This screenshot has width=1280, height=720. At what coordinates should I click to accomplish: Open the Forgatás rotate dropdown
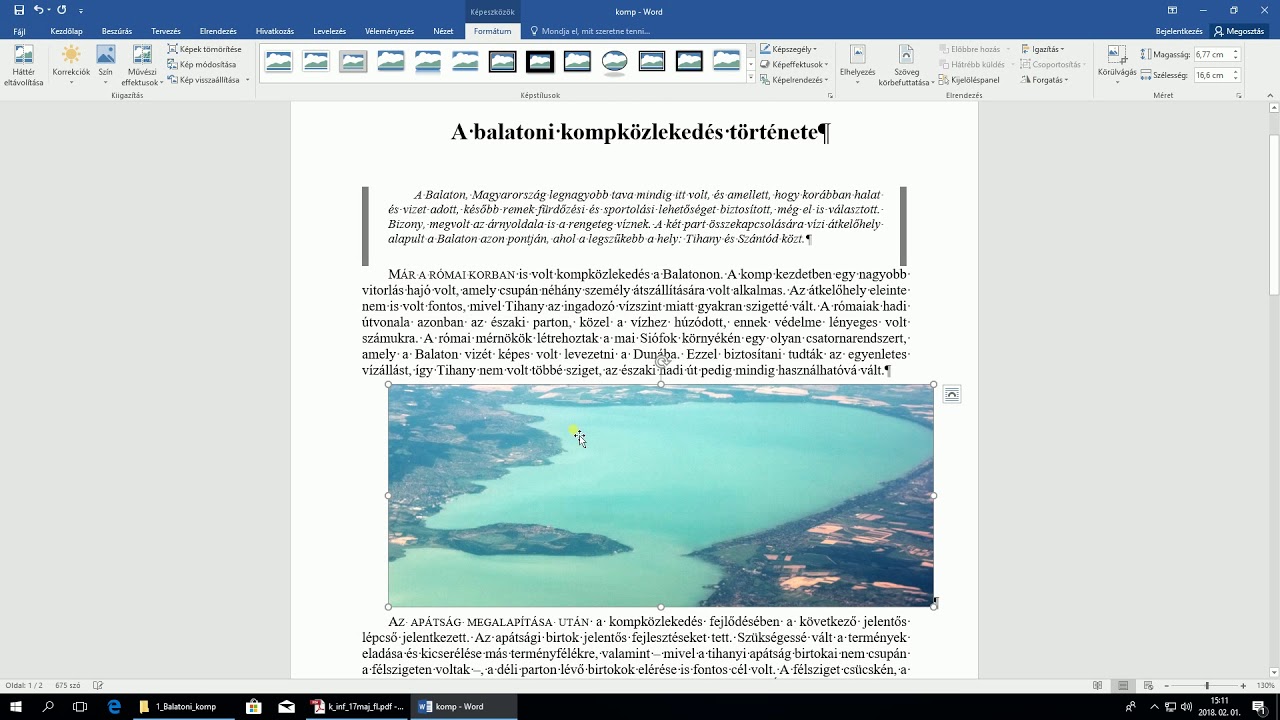click(1045, 80)
